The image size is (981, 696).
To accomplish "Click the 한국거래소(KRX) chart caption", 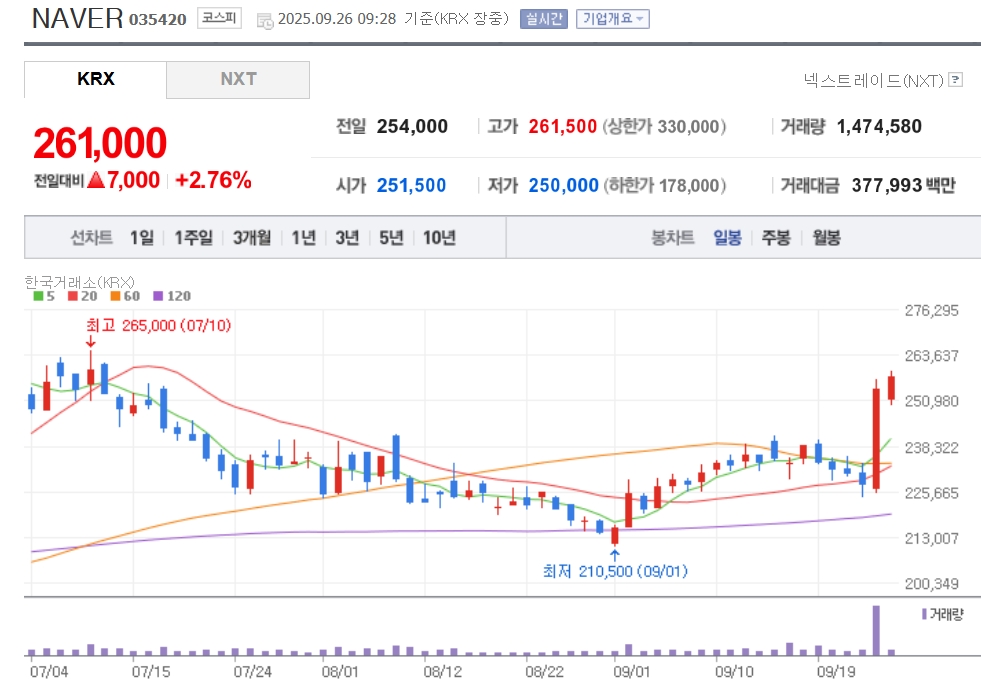I will tap(79, 282).
